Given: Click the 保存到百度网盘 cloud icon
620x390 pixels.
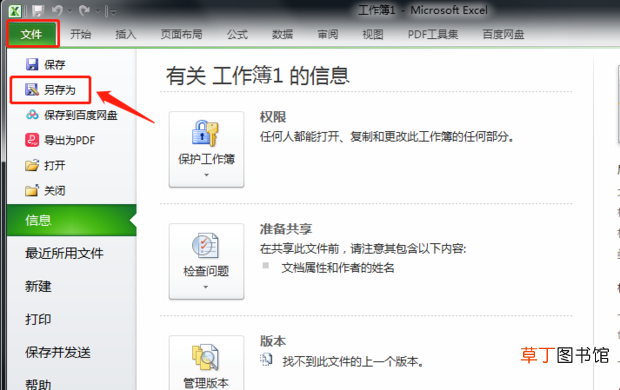Looking at the screenshot, I should pos(32,115).
